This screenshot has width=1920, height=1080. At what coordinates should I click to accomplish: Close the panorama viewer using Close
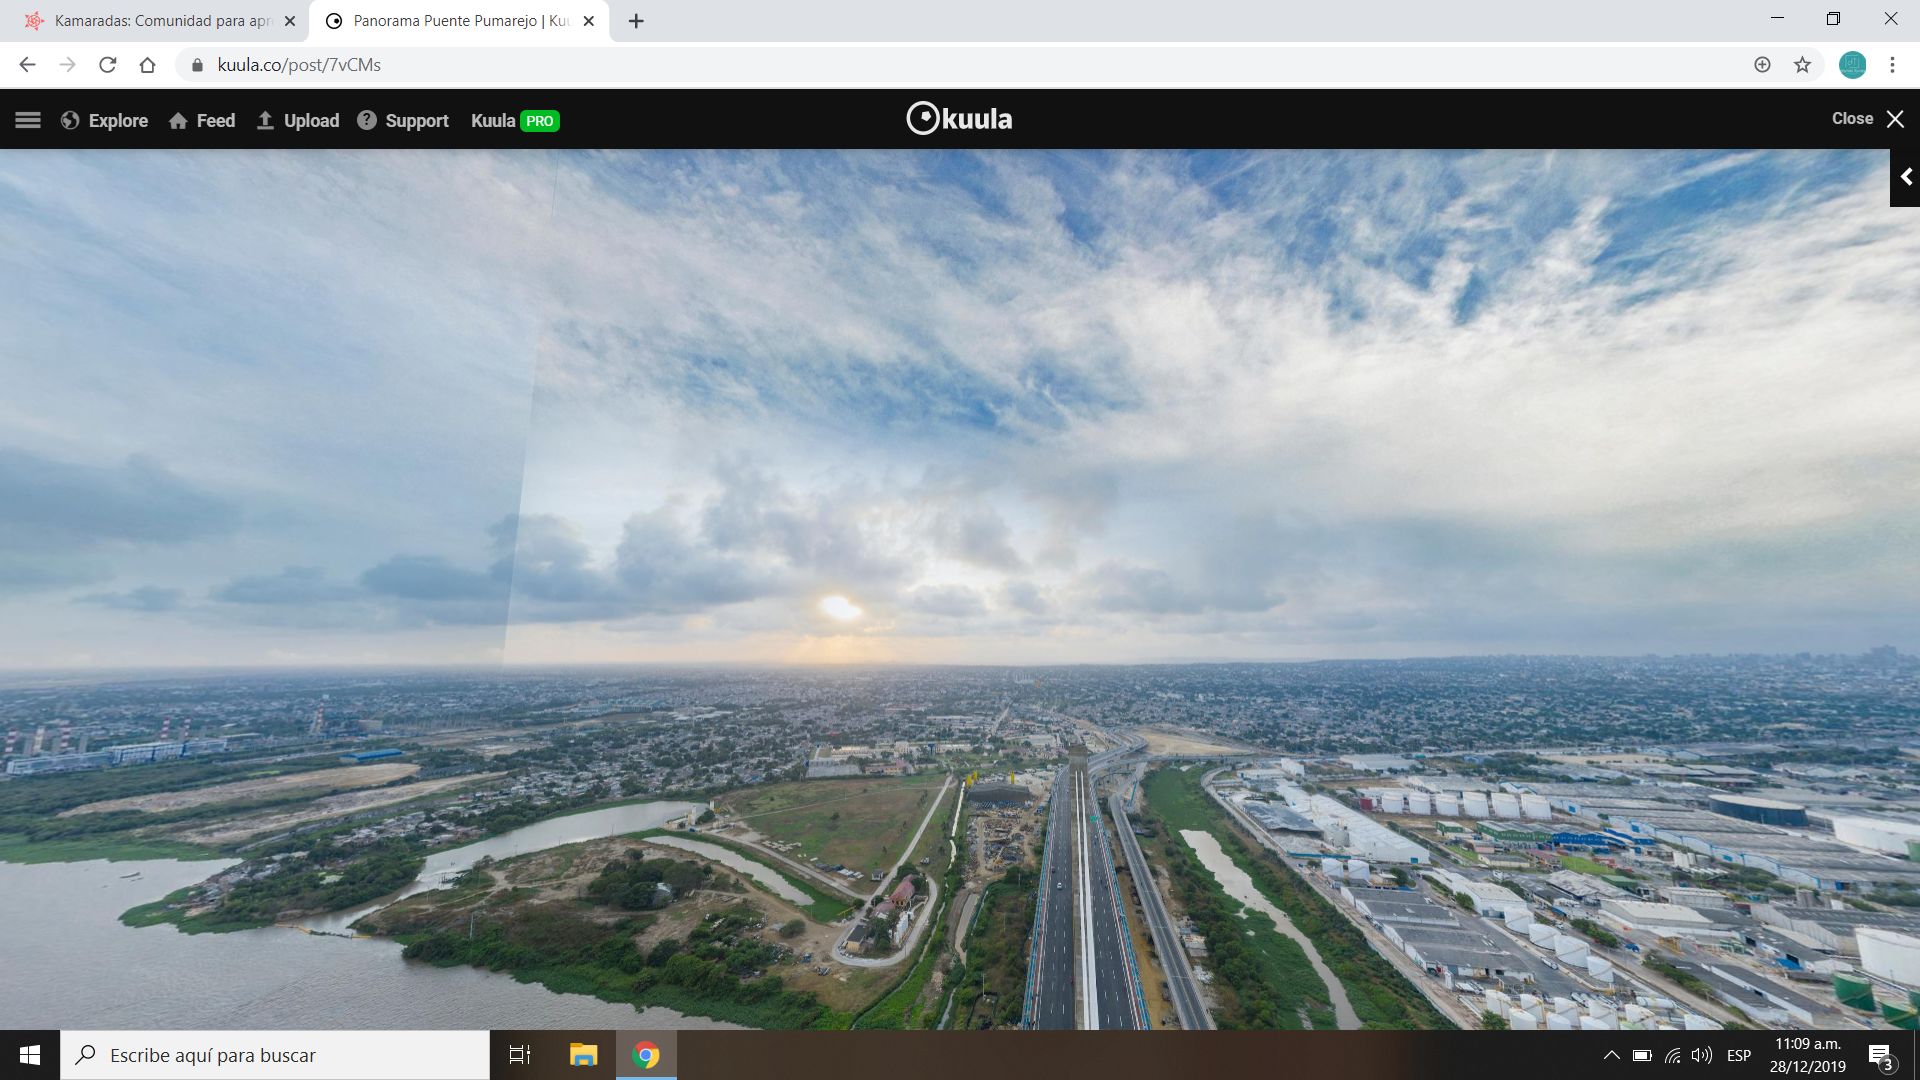click(x=1867, y=118)
